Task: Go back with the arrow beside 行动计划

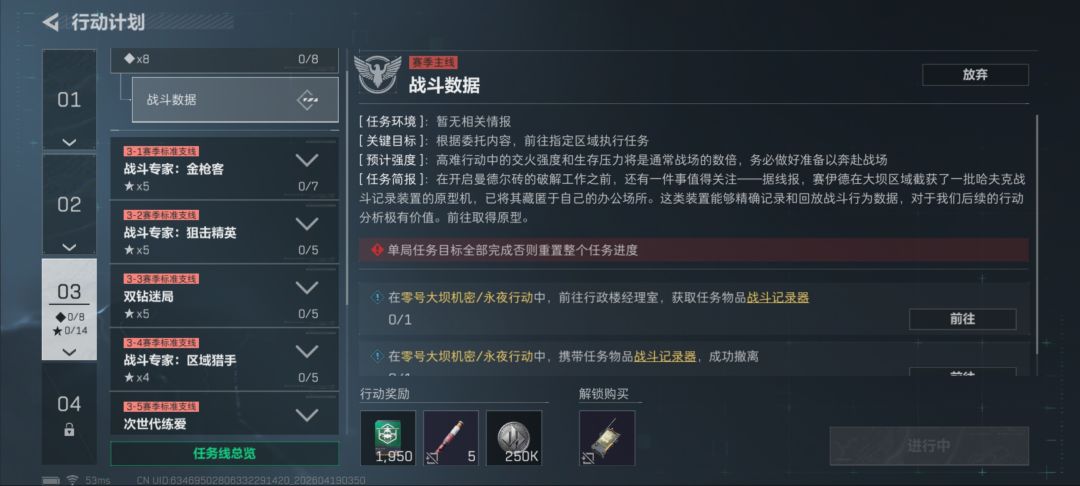Action: click(50, 23)
